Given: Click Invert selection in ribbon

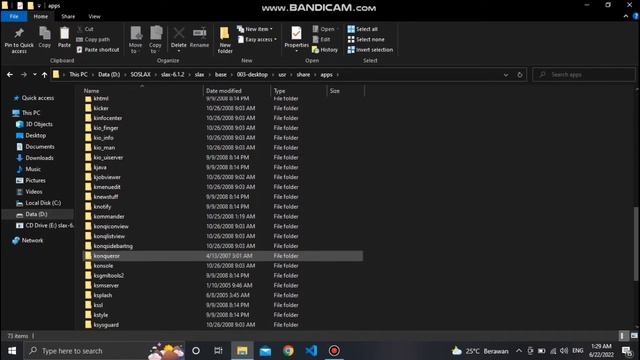Looking at the screenshot, I should tap(370, 50).
